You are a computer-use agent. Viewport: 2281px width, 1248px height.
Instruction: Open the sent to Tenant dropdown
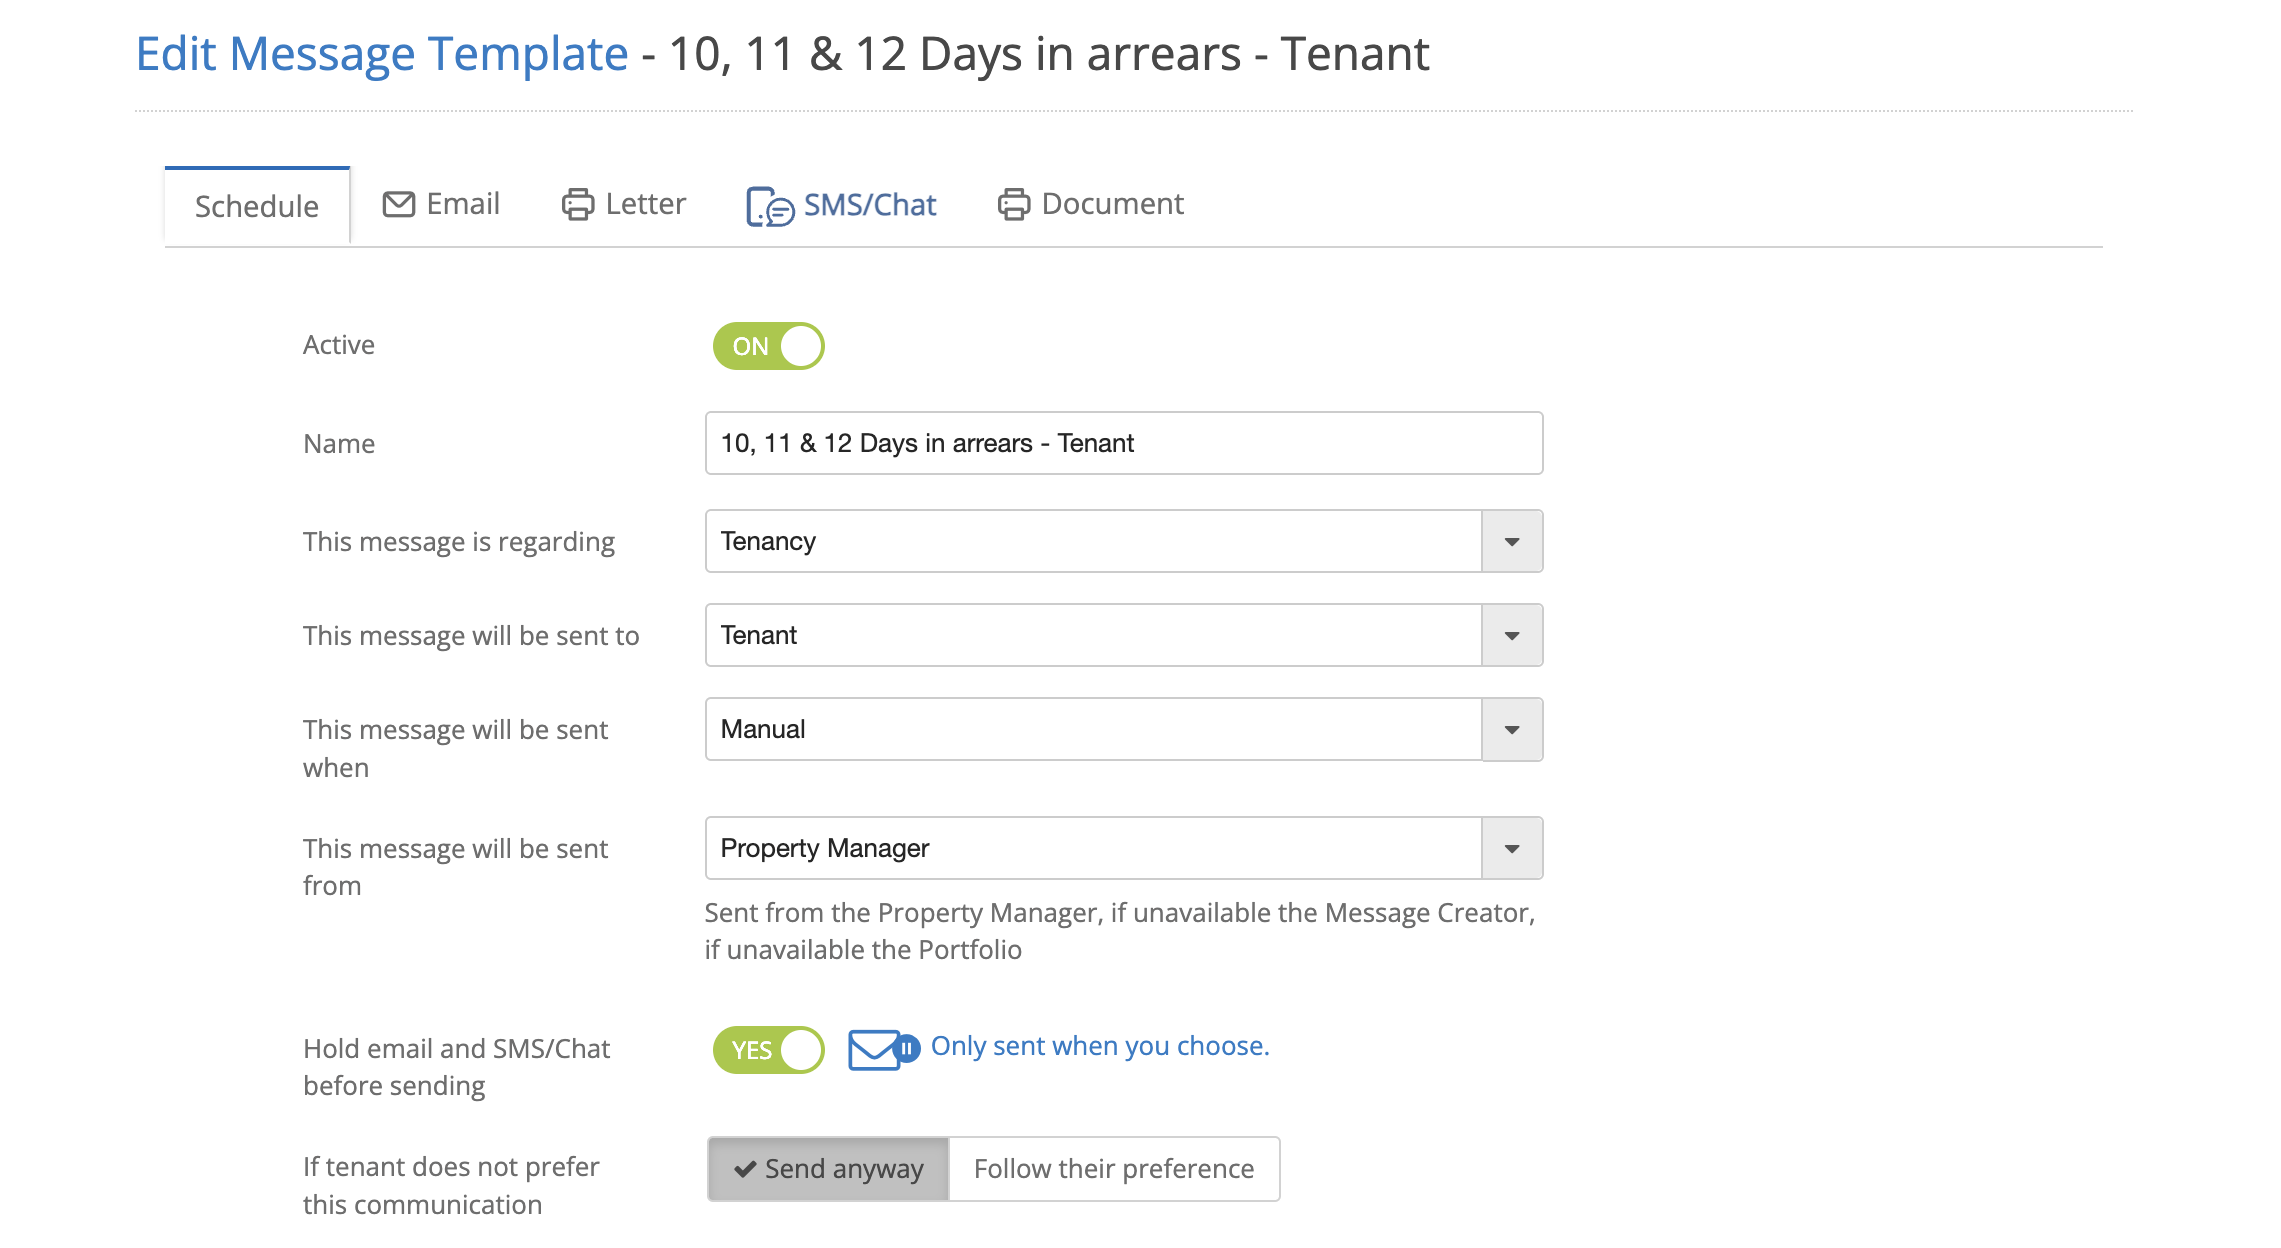(x=1124, y=635)
